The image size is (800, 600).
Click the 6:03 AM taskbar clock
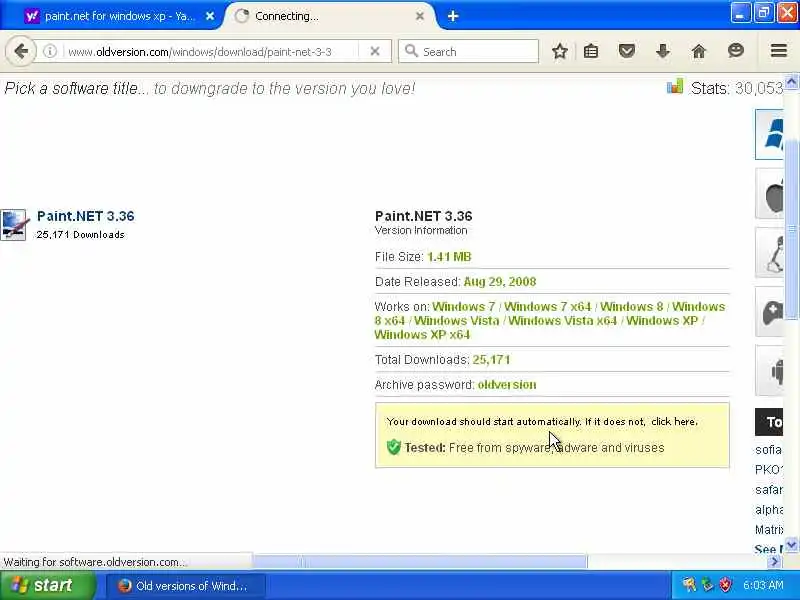pyautogui.click(x=763, y=585)
